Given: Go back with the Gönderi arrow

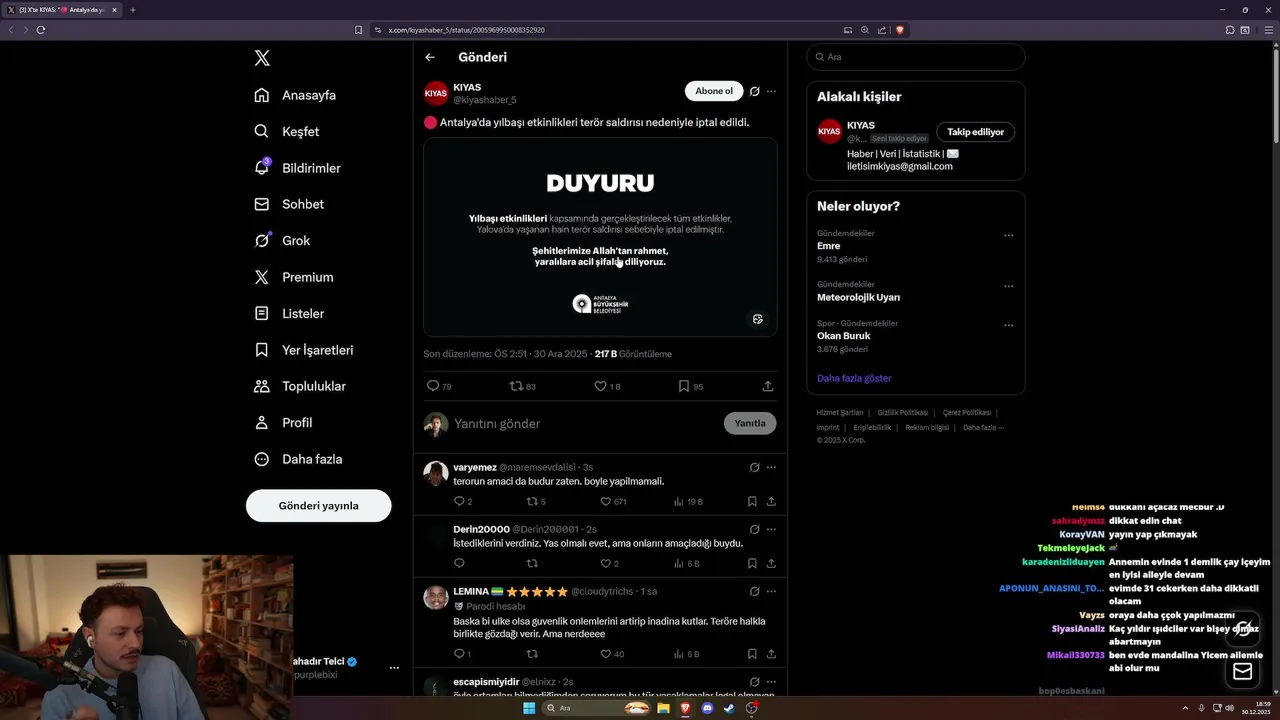Looking at the screenshot, I should (430, 57).
